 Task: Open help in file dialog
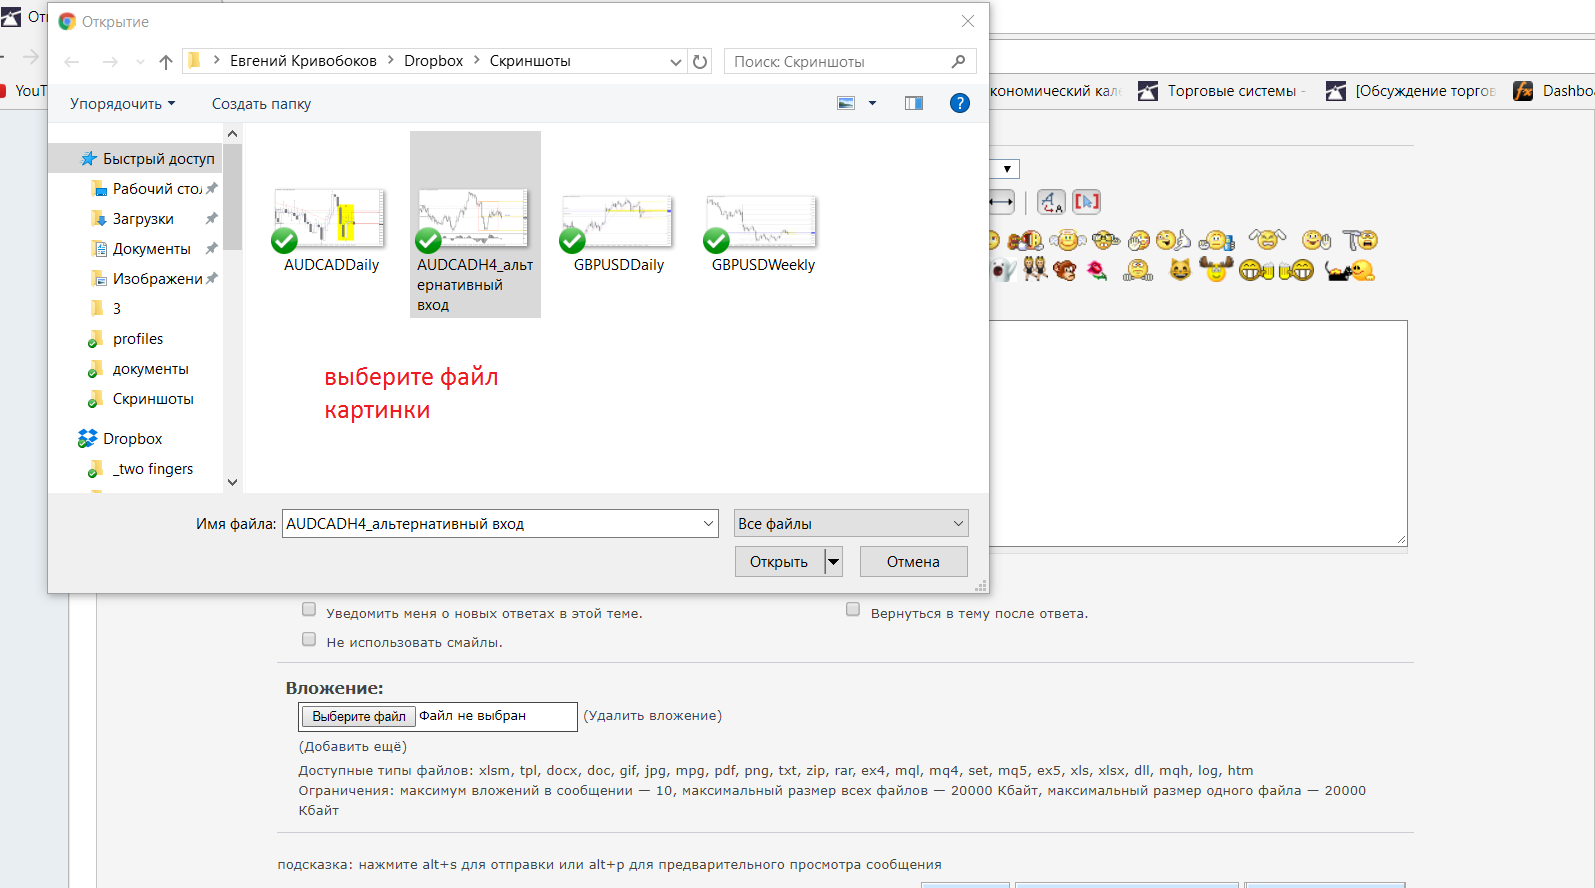tap(959, 103)
